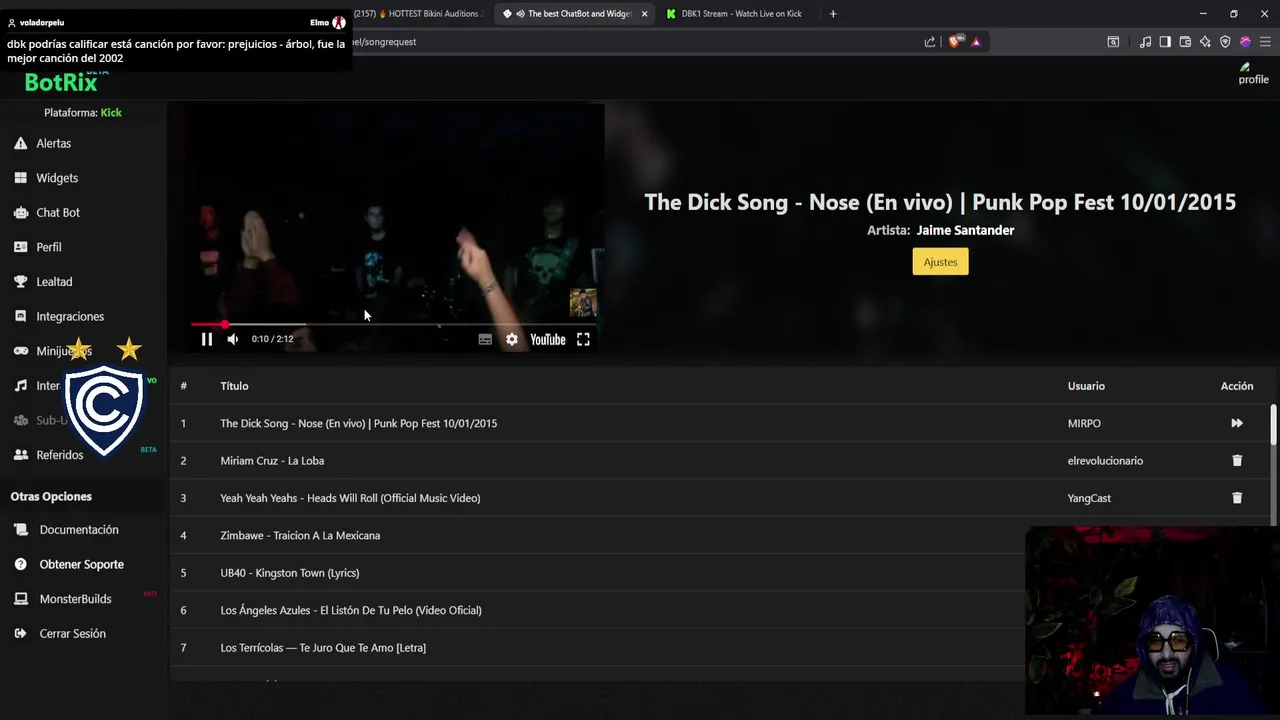This screenshot has height=720, width=1280.
Task: Open the video on YouTube via logo
Action: (x=548, y=339)
